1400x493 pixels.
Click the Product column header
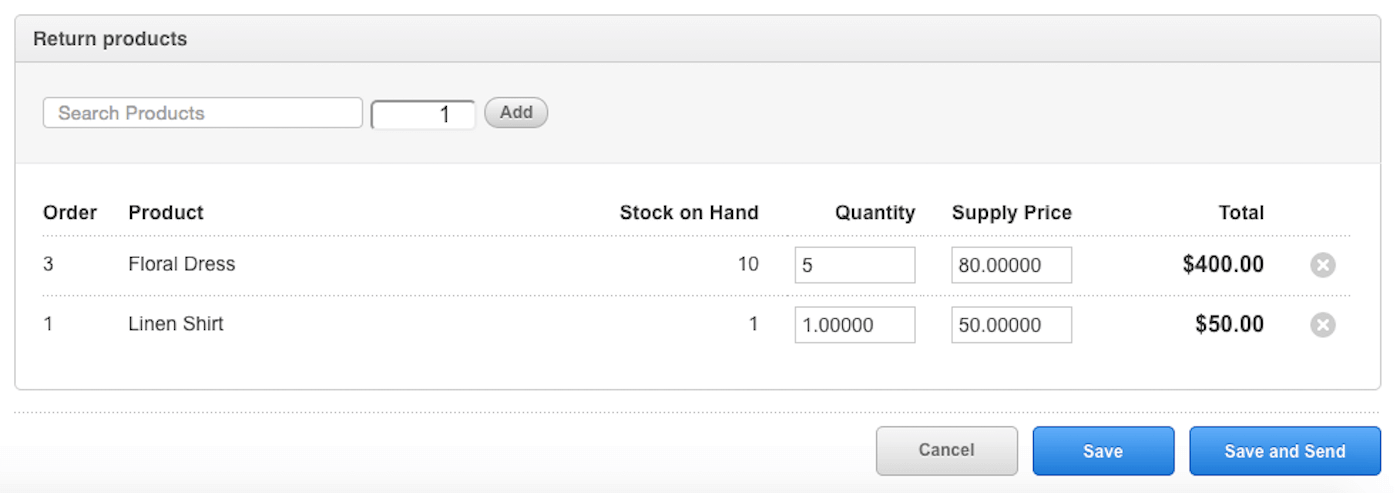166,212
